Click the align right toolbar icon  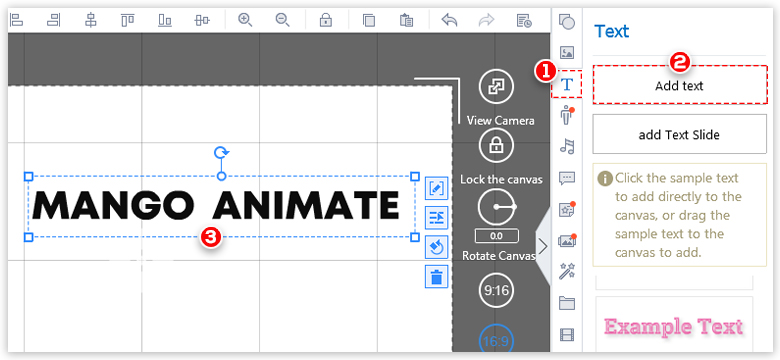(x=54, y=20)
